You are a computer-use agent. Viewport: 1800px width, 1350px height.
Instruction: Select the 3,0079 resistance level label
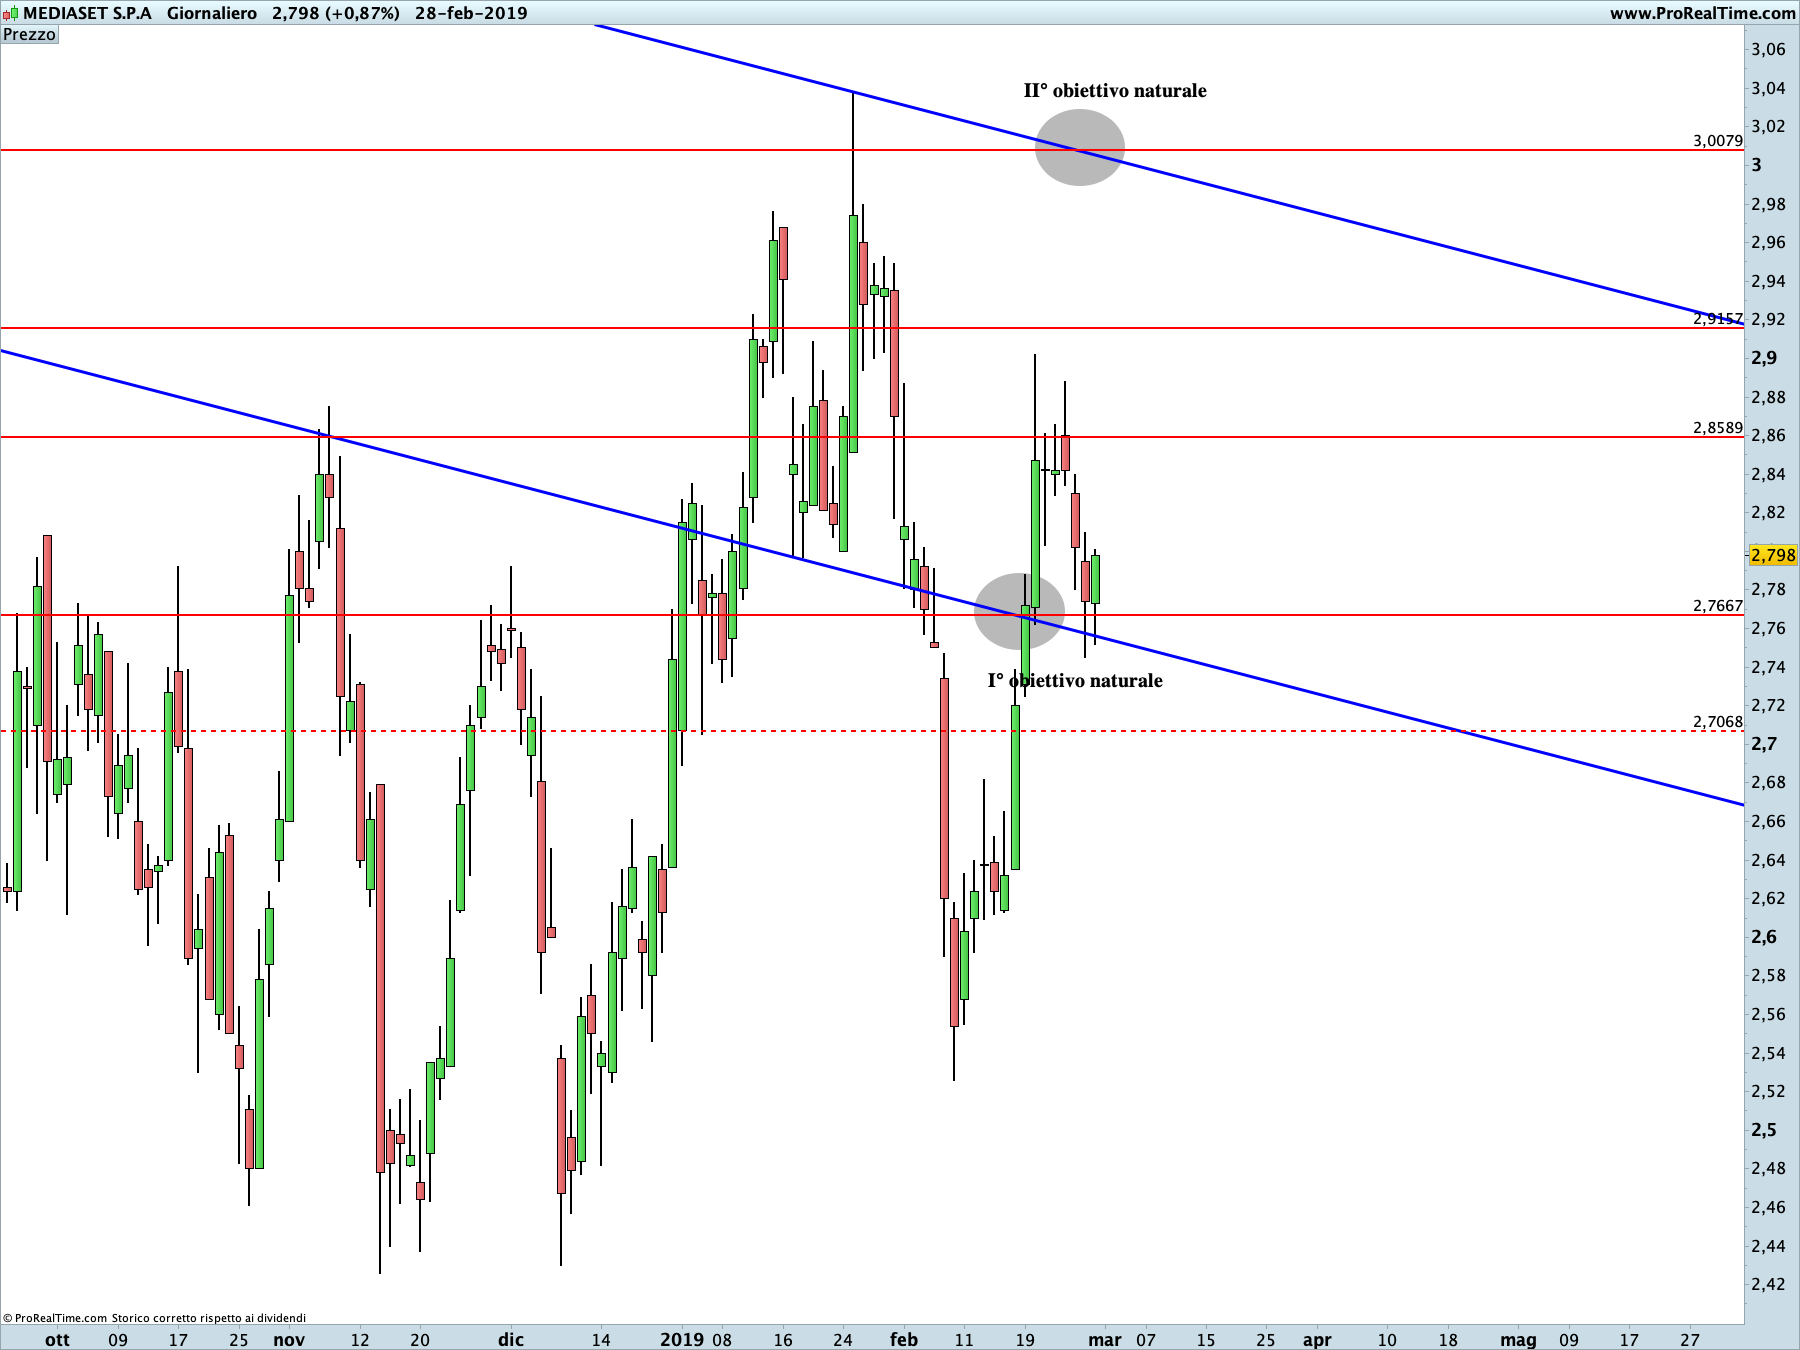coord(1717,140)
